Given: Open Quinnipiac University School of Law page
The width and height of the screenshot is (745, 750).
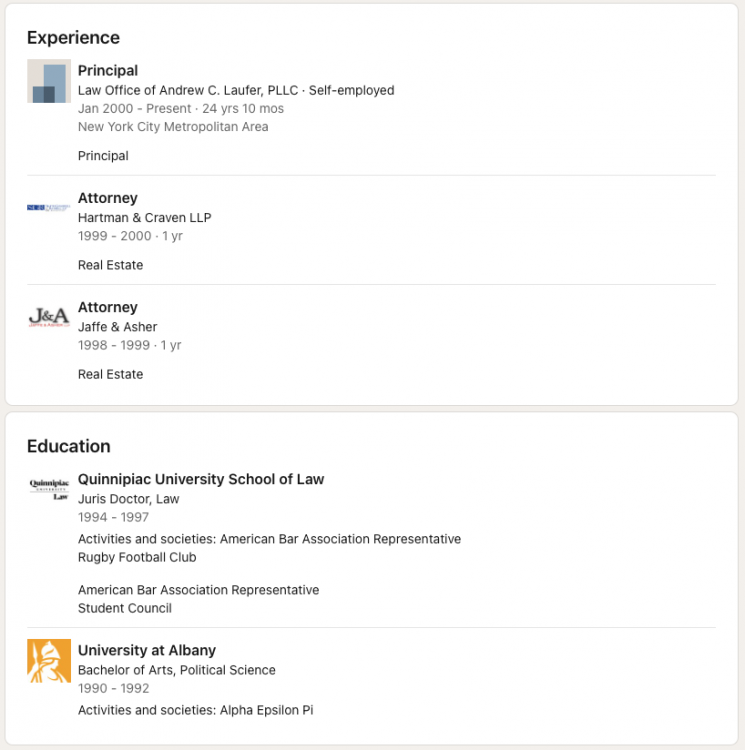Looking at the screenshot, I should click(201, 479).
